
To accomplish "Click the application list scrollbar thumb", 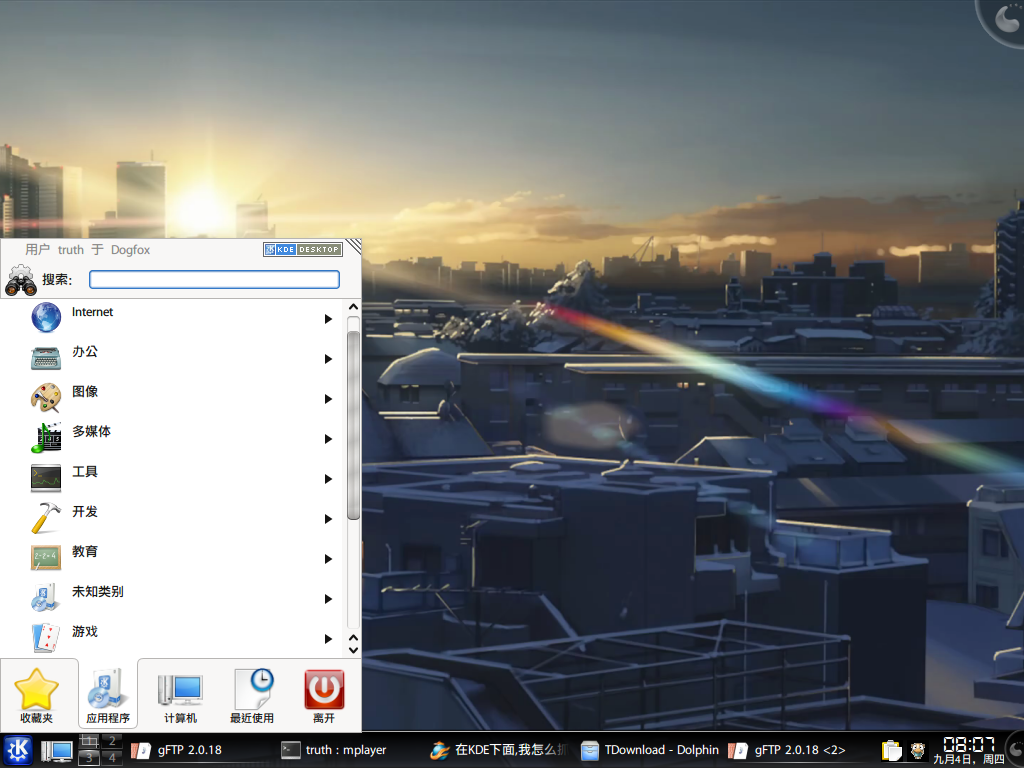I will [353, 424].
